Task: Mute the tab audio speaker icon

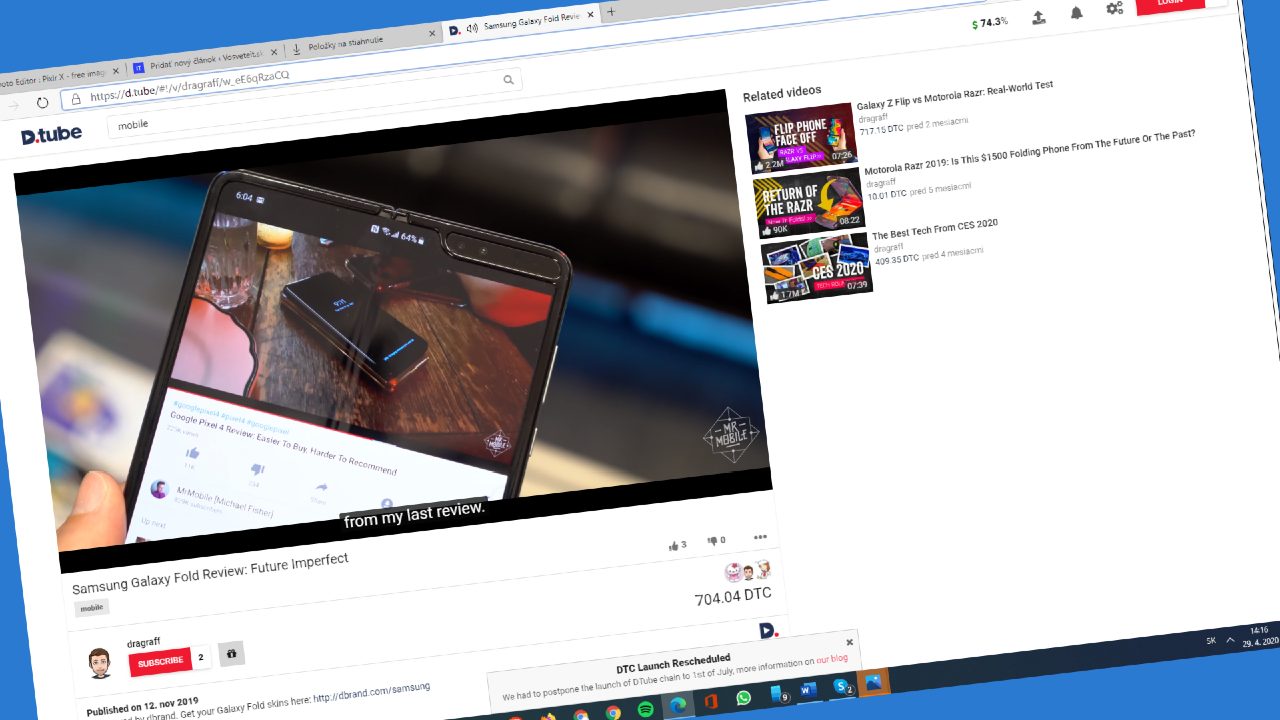Action: pyautogui.click(x=472, y=29)
